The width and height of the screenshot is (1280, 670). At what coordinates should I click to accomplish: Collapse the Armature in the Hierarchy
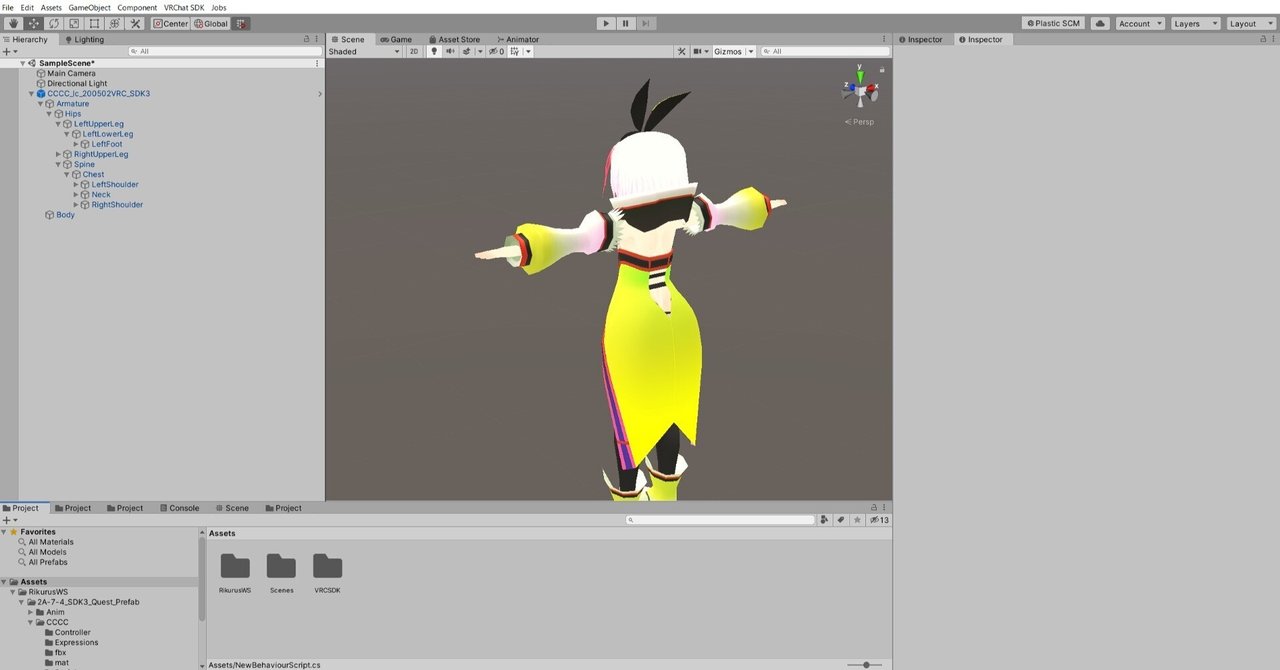click(x=40, y=103)
